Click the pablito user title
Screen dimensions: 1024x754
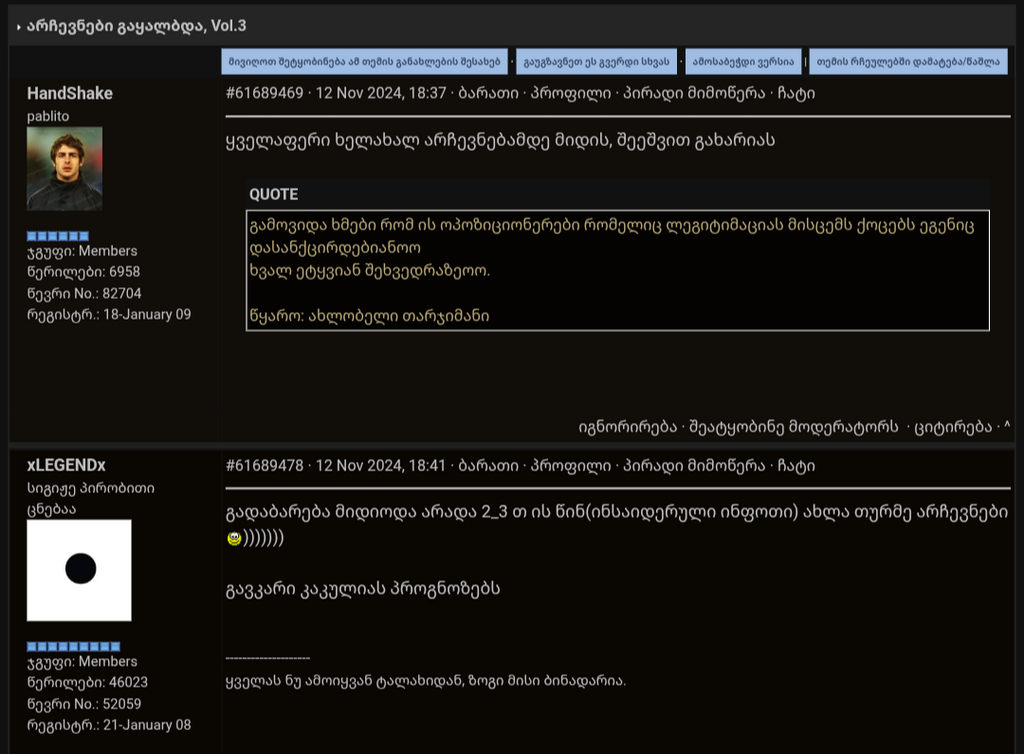48,116
